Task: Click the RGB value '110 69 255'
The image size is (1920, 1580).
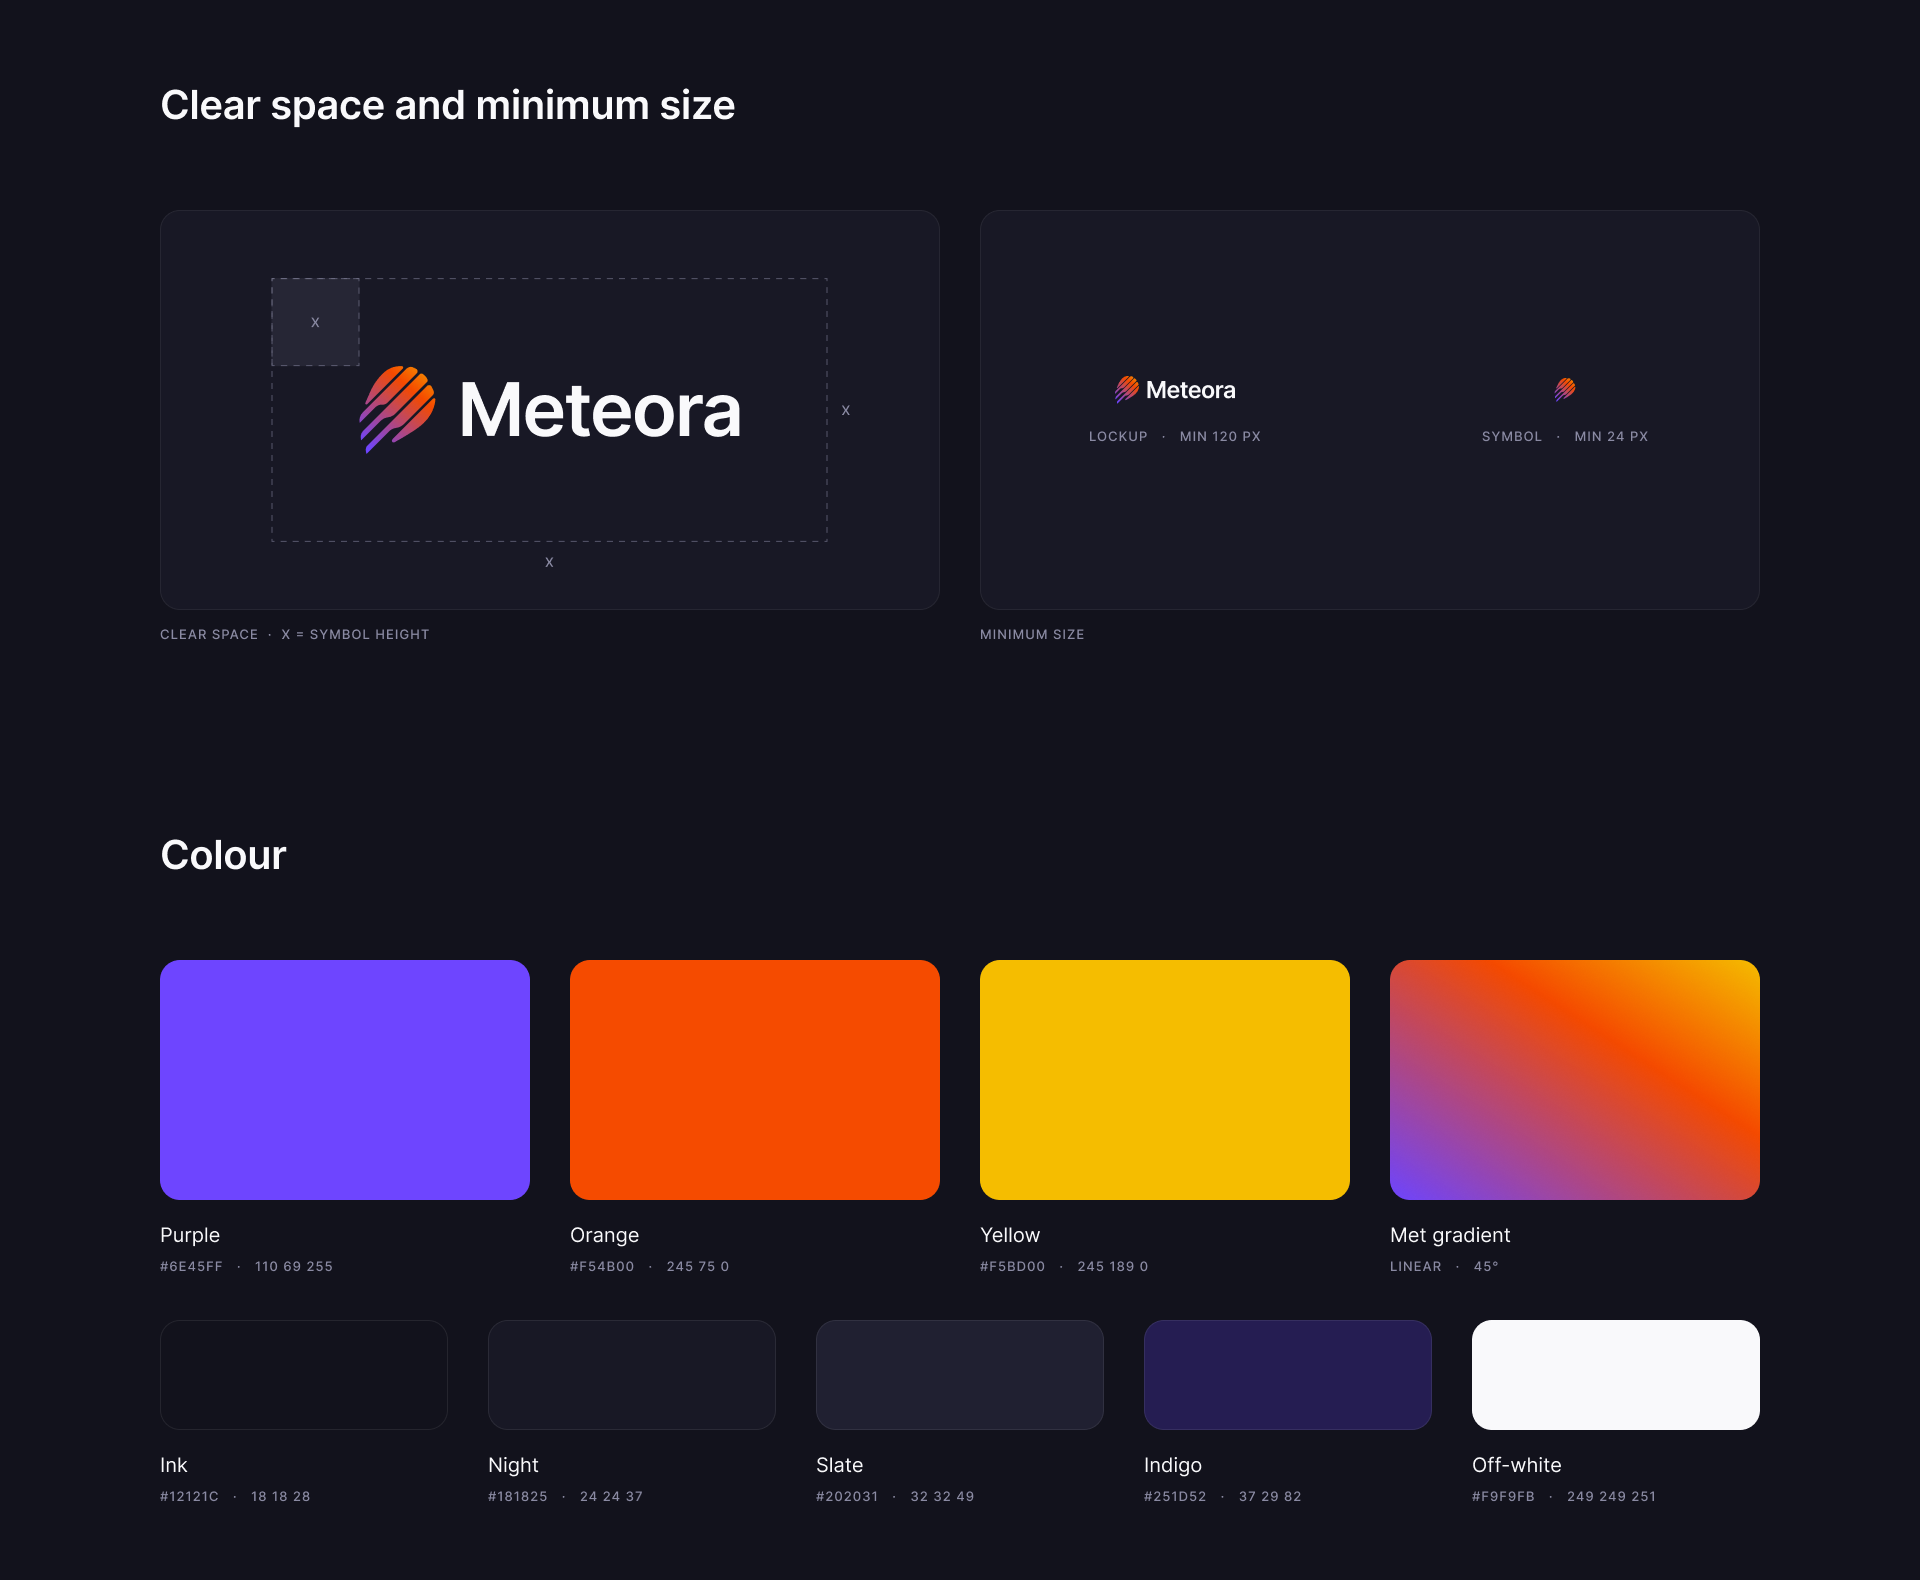Action: pos(294,1266)
